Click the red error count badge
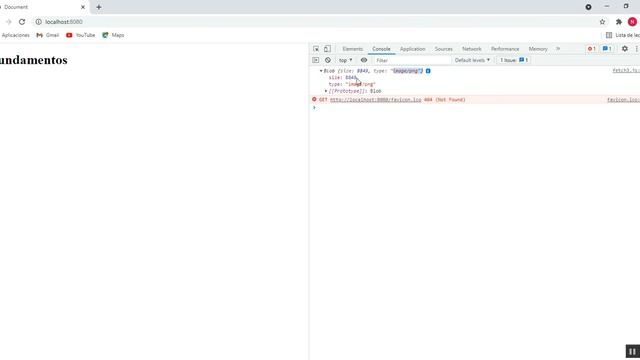This screenshot has height=360, width=640. pyautogui.click(x=591, y=49)
